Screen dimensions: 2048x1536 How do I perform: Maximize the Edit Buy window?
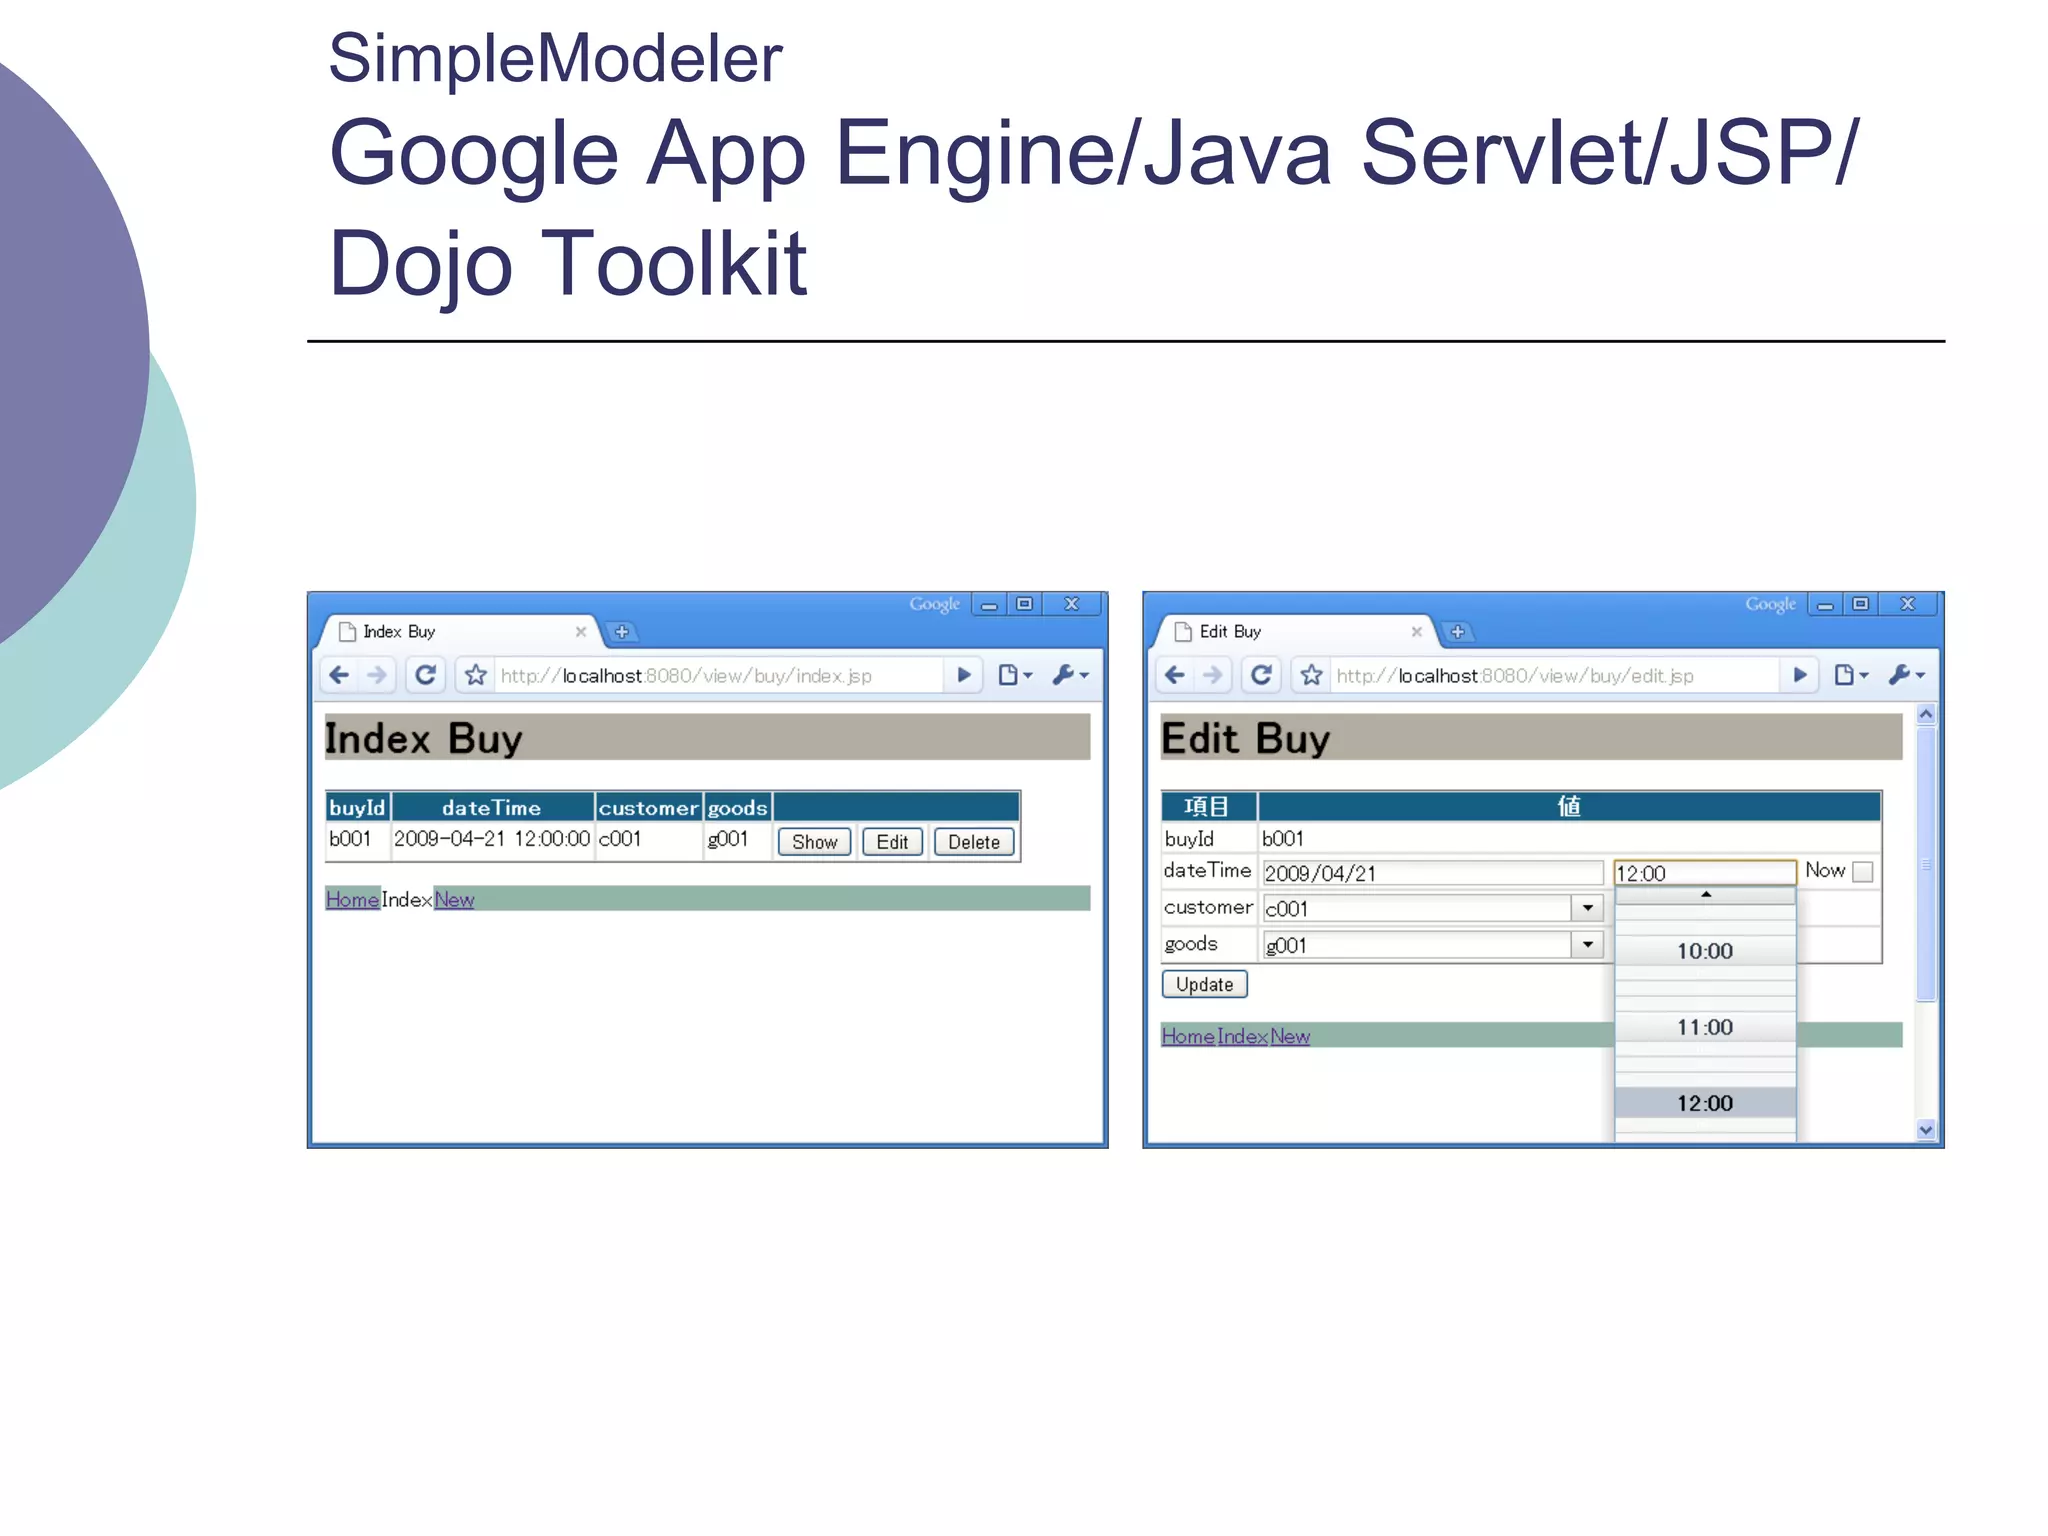pos(1860,604)
